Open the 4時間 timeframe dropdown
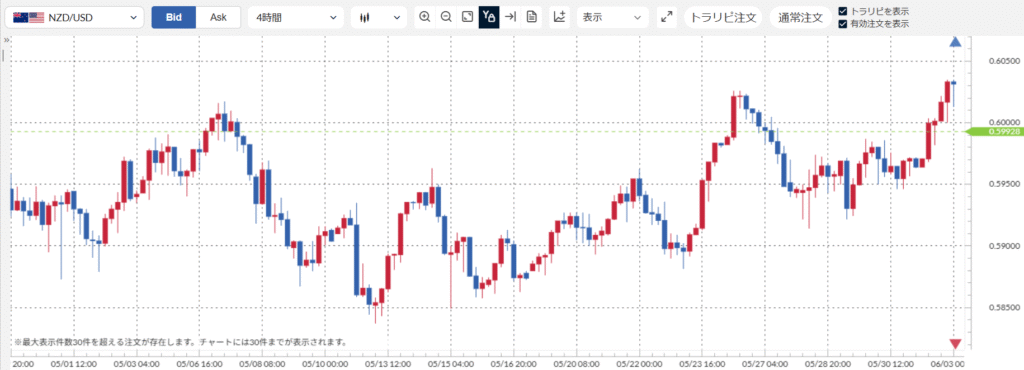 point(295,18)
